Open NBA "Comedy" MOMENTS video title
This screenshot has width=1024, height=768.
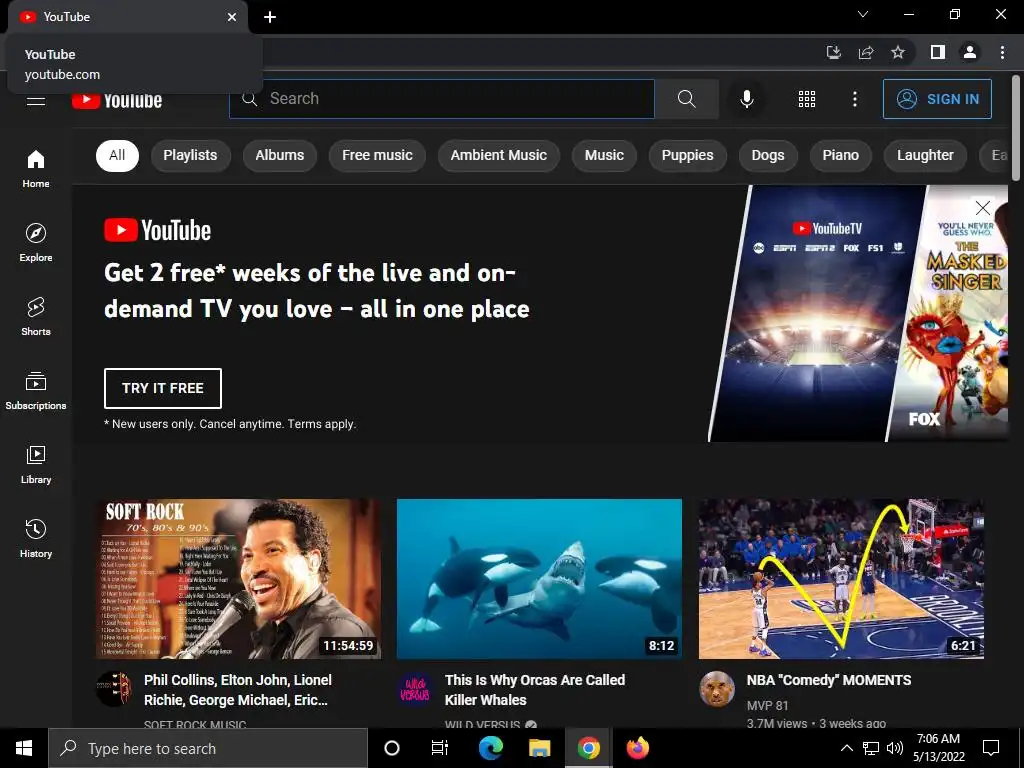829,680
